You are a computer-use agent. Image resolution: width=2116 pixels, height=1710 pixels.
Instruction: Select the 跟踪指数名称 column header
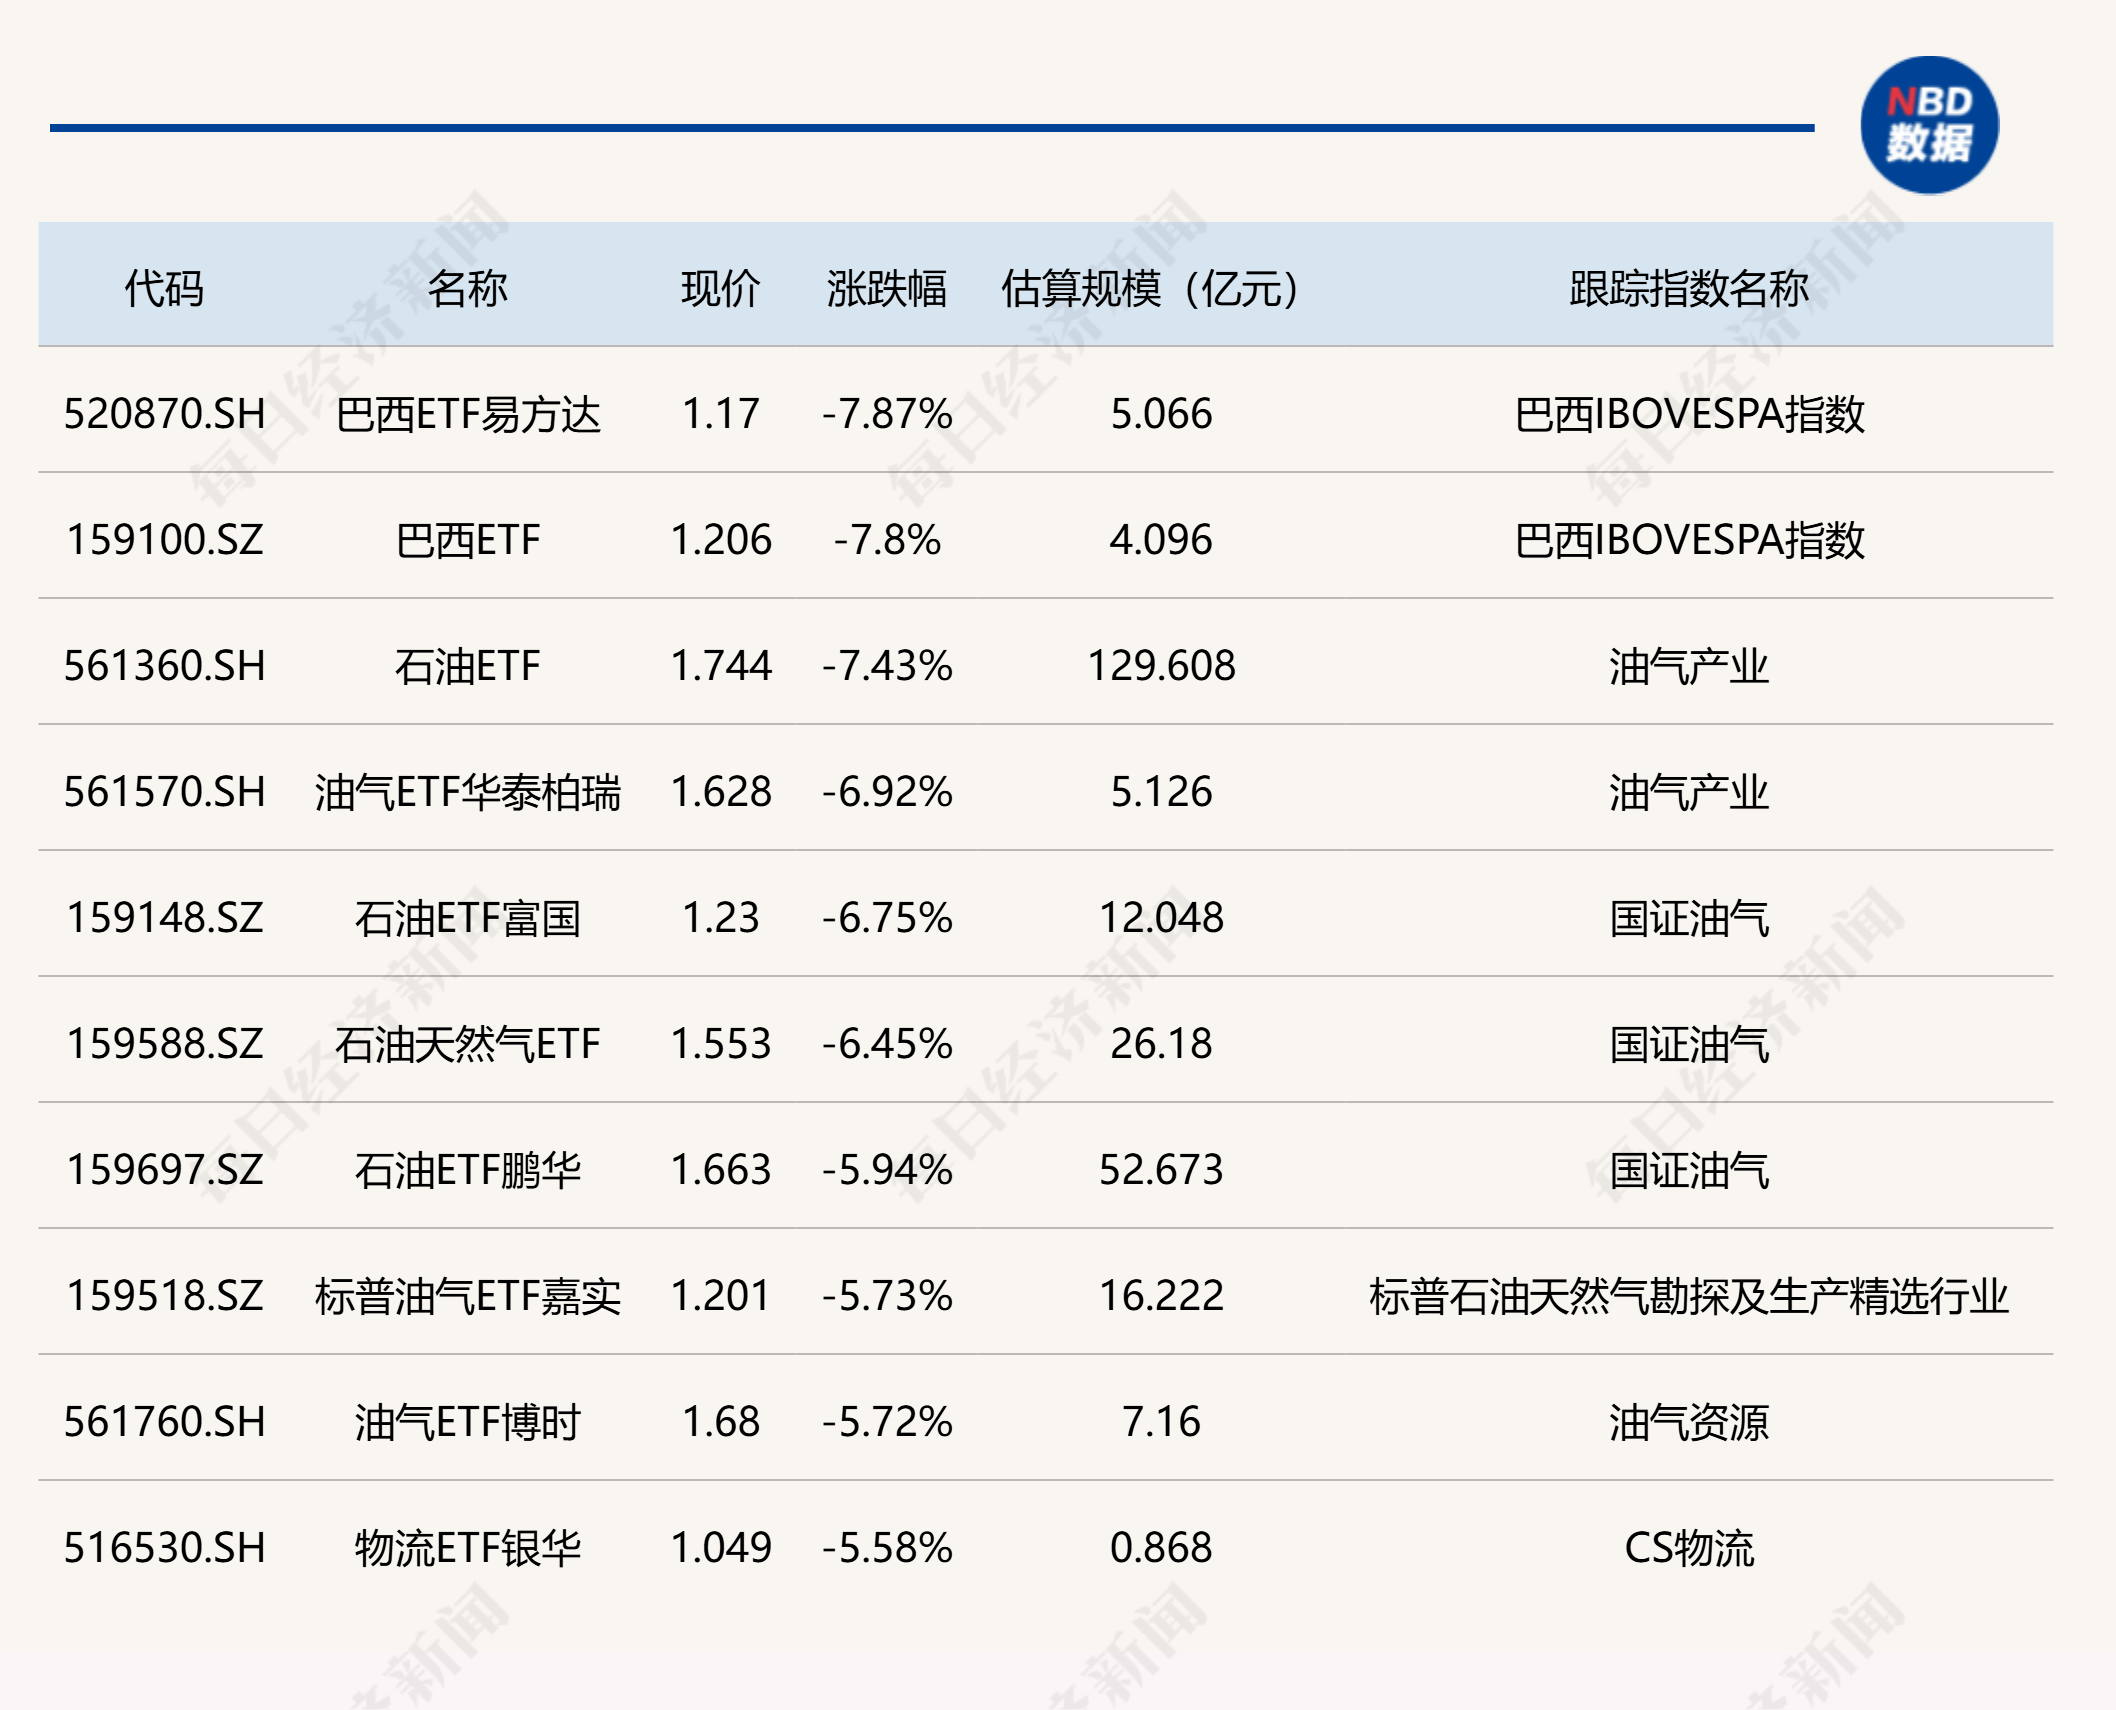(1689, 288)
